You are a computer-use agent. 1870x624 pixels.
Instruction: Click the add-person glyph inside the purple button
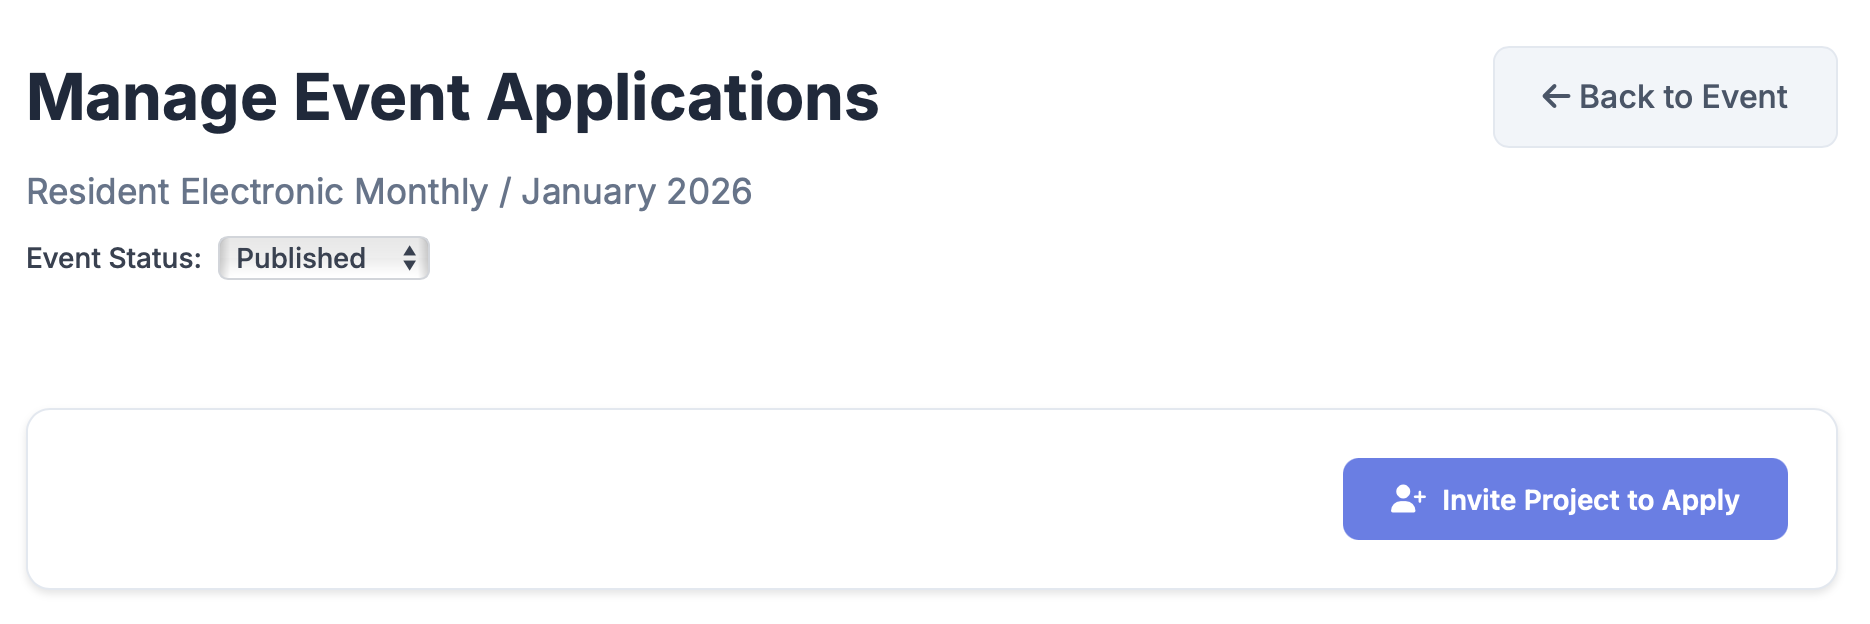pos(1408,498)
